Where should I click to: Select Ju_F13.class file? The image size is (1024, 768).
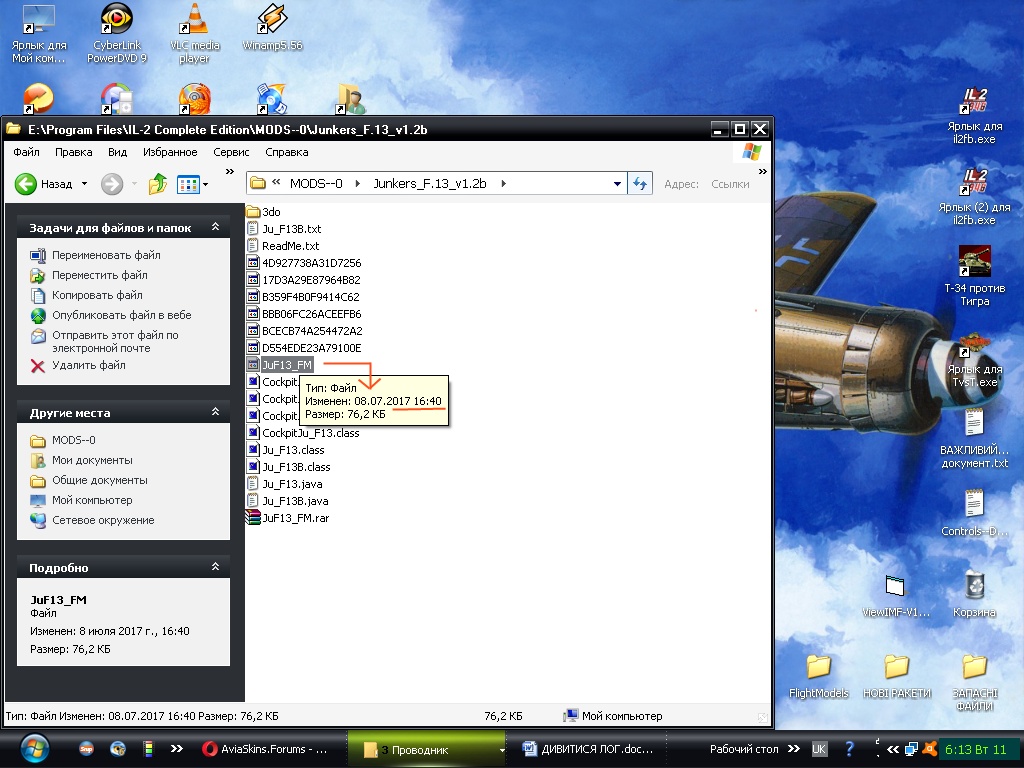click(285, 449)
